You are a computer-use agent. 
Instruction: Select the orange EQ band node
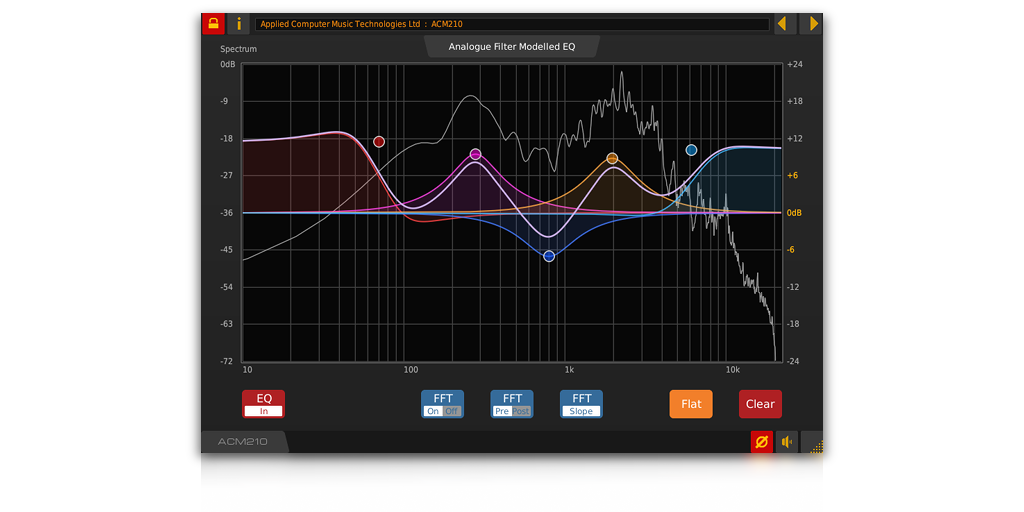tap(612, 158)
